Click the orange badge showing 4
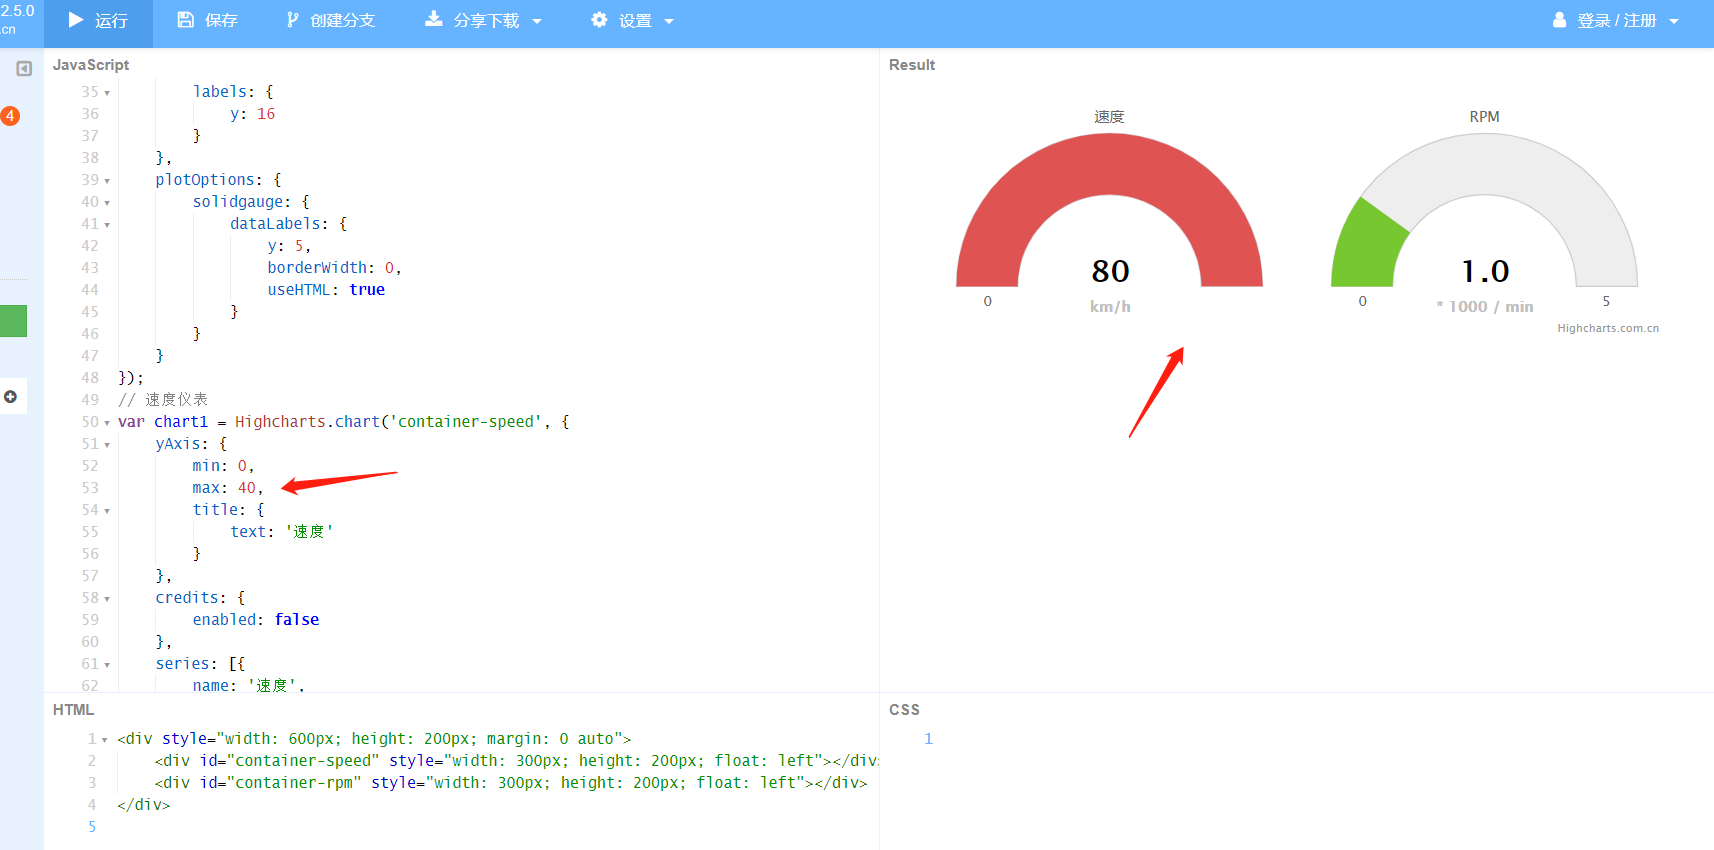This screenshot has width=1714, height=850. click(x=10, y=116)
